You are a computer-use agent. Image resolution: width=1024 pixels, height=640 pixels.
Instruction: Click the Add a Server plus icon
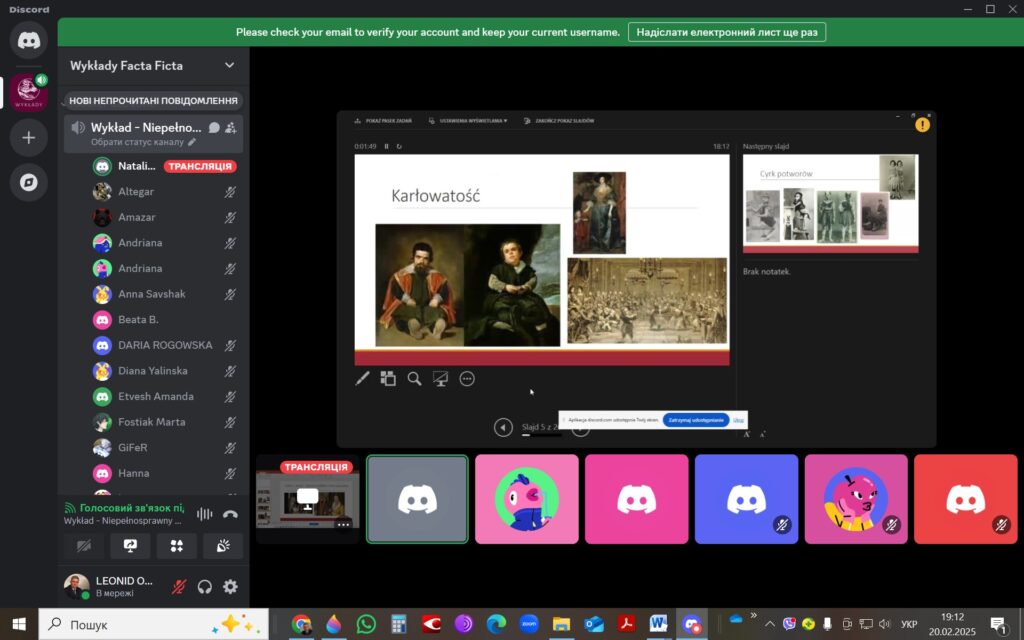[28, 138]
